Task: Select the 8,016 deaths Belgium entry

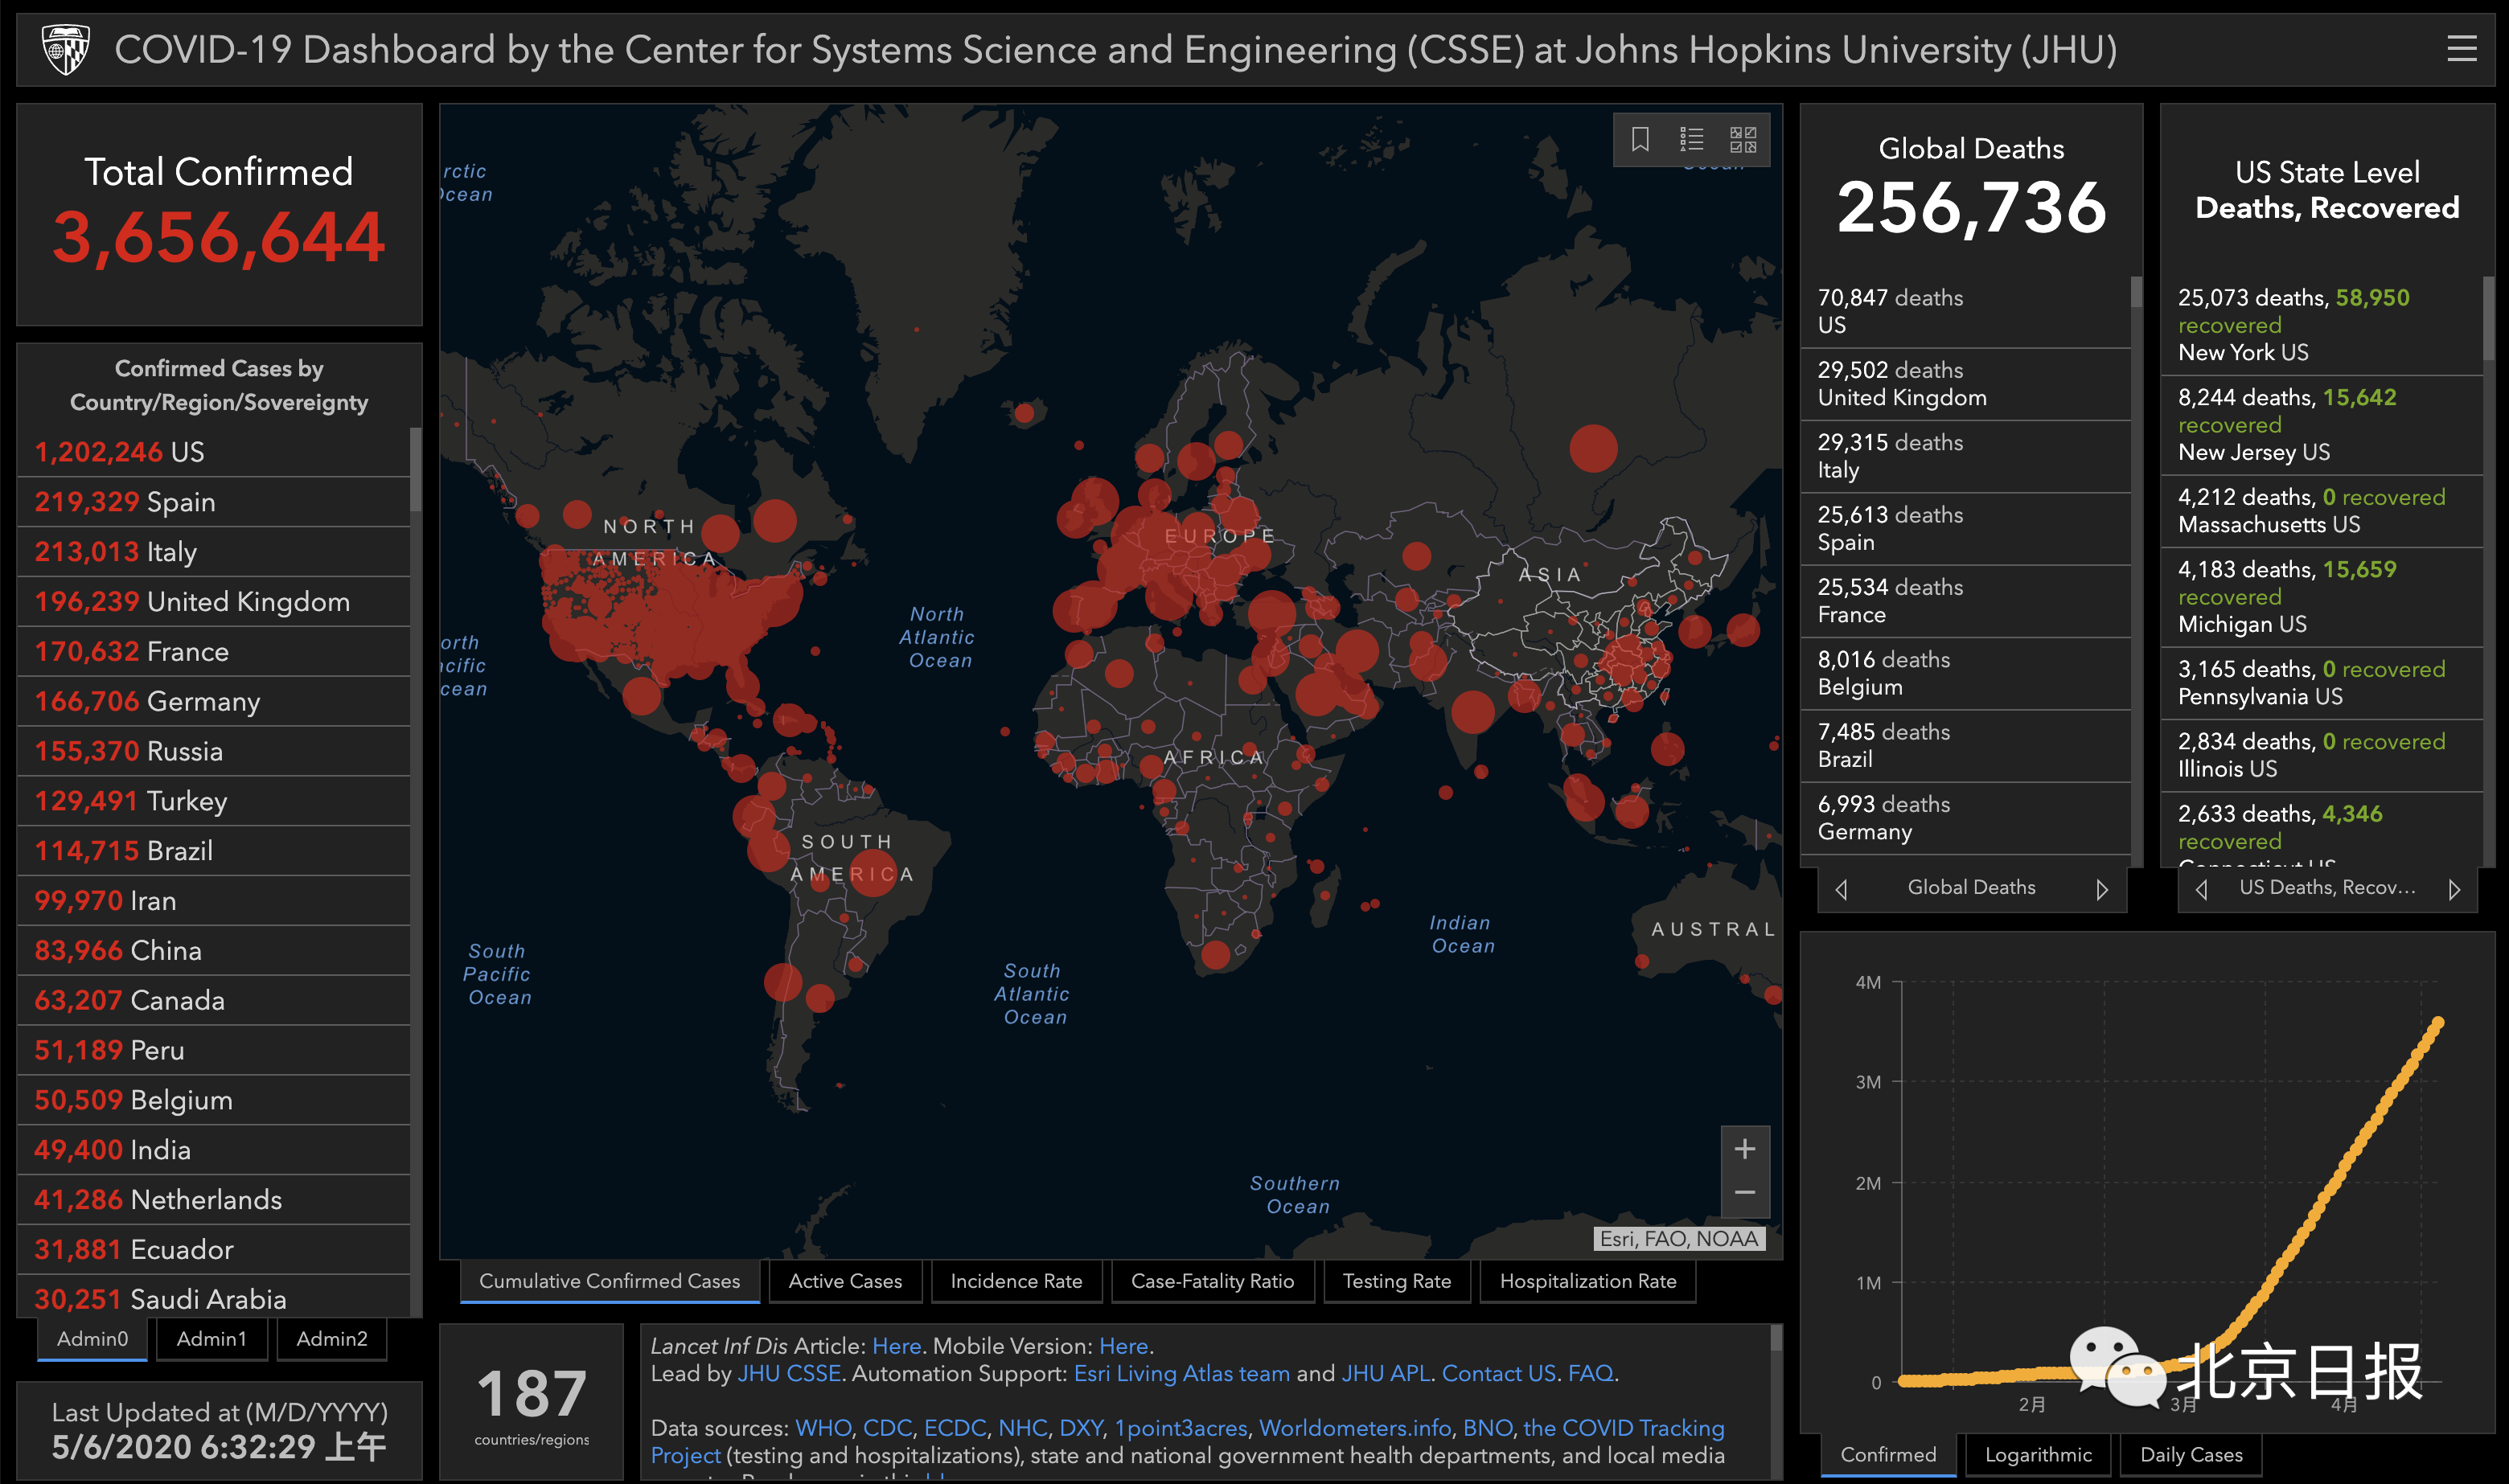Action: click(1965, 673)
